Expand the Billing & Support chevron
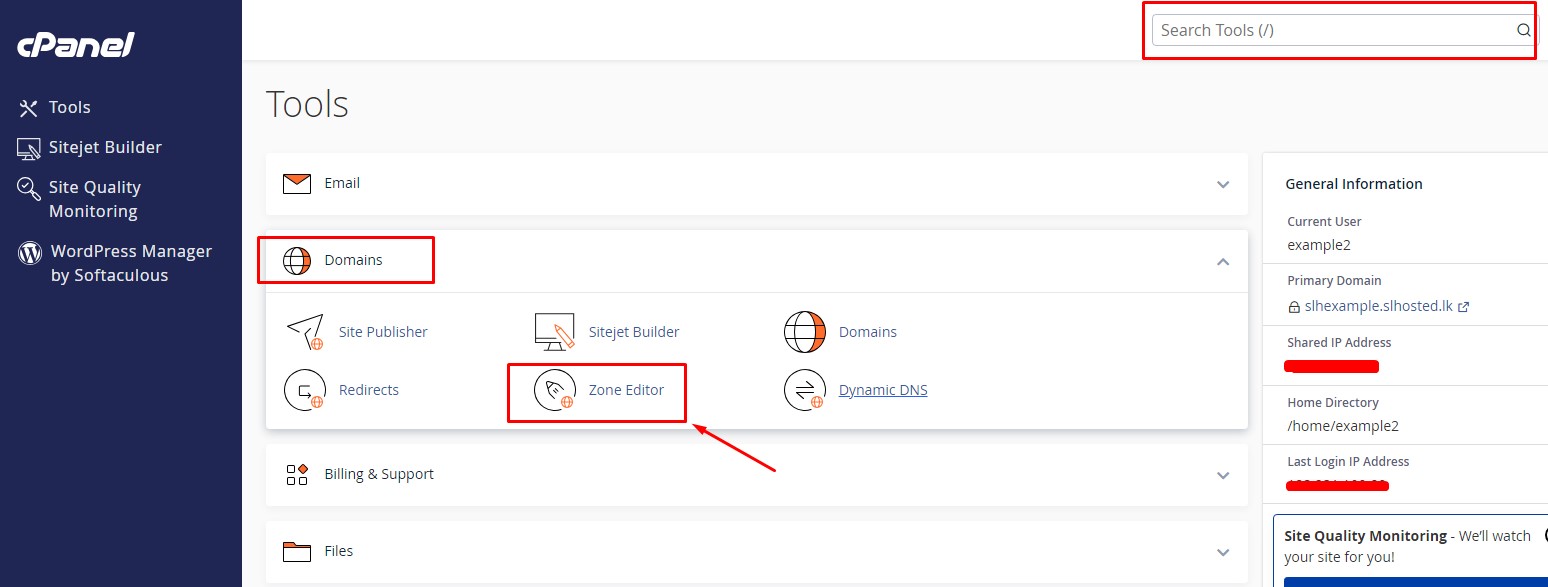 pyautogui.click(x=1222, y=475)
